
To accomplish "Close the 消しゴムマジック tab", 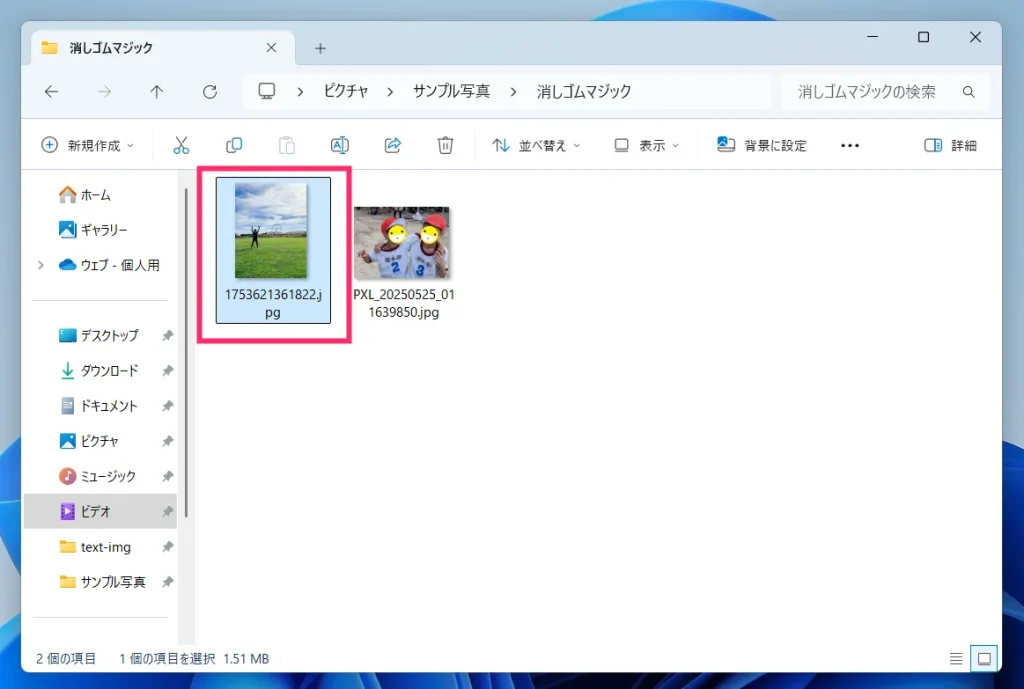I will pyautogui.click(x=271, y=48).
